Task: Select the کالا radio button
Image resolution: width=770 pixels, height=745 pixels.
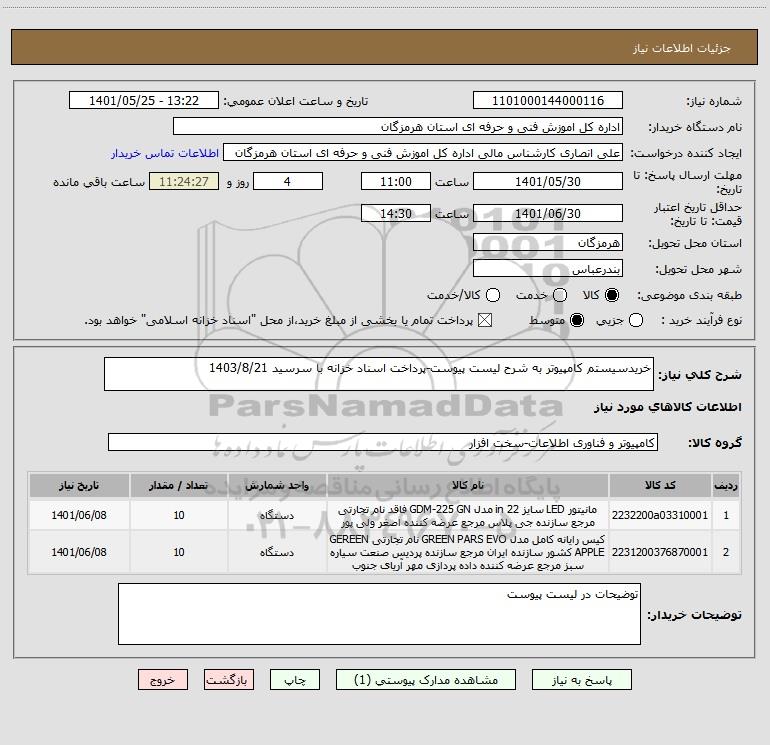Action: [612, 295]
